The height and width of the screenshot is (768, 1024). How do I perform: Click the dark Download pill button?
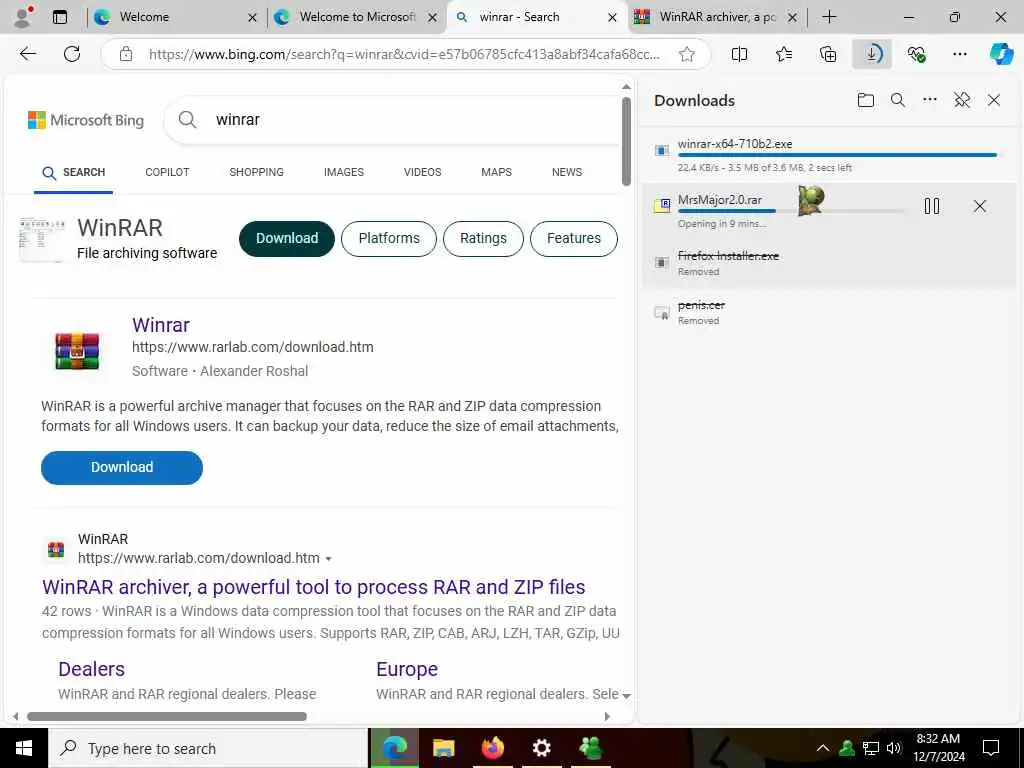pyautogui.click(x=287, y=238)
